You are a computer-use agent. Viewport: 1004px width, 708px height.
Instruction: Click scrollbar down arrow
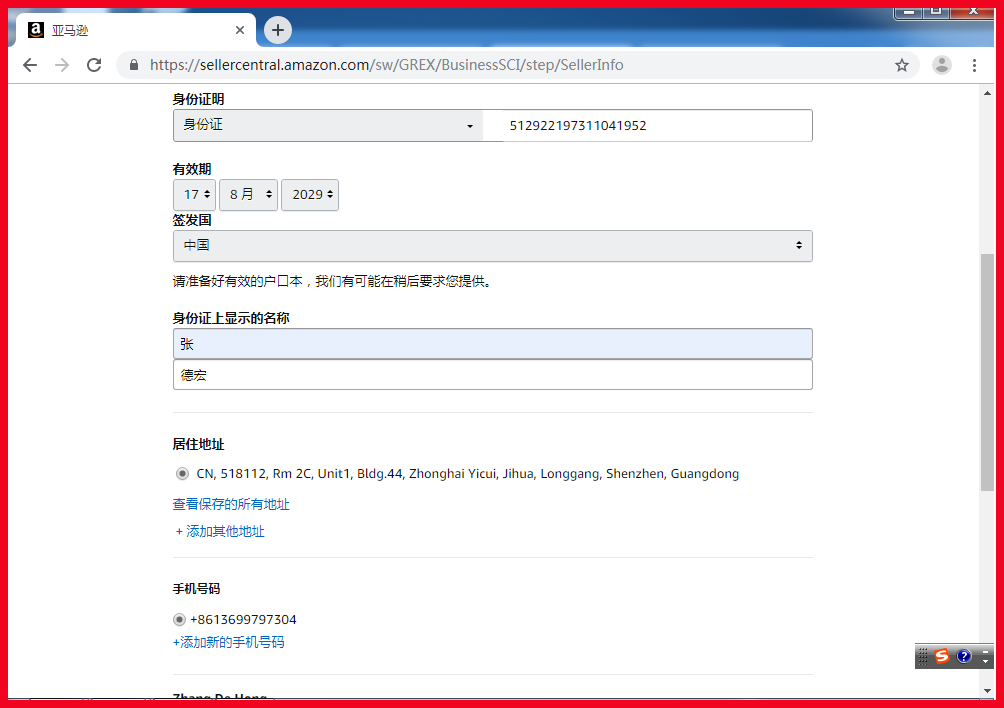987,691
